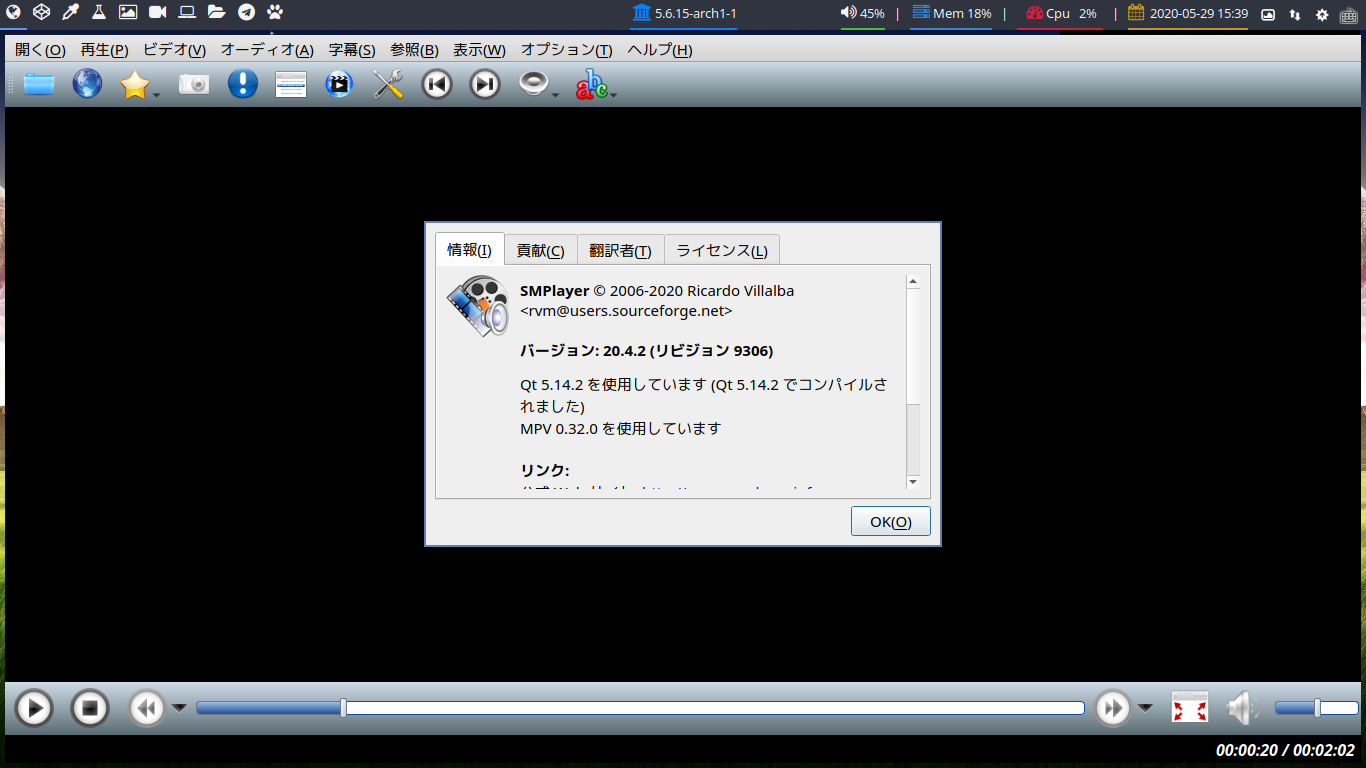Switch to the ライセンス(L) tab
This screenshot has height=768, width=1366.
pos(722,251)
